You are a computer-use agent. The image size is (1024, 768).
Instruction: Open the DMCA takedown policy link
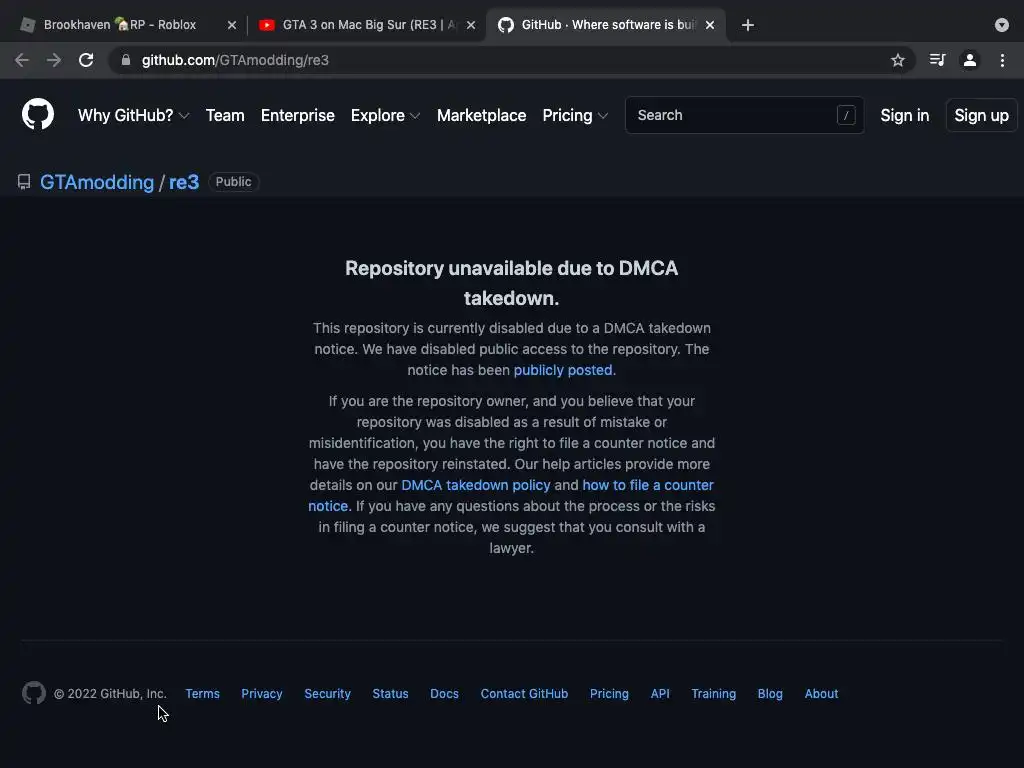click(x=475, y=485)
